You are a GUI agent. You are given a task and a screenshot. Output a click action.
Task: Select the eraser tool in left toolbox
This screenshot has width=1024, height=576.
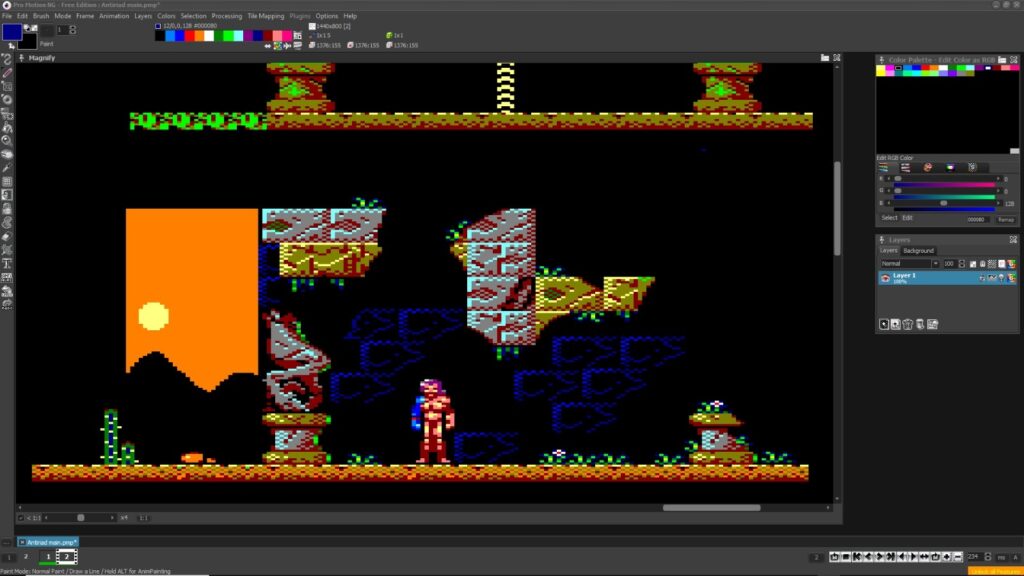click(x=7, y=236)
